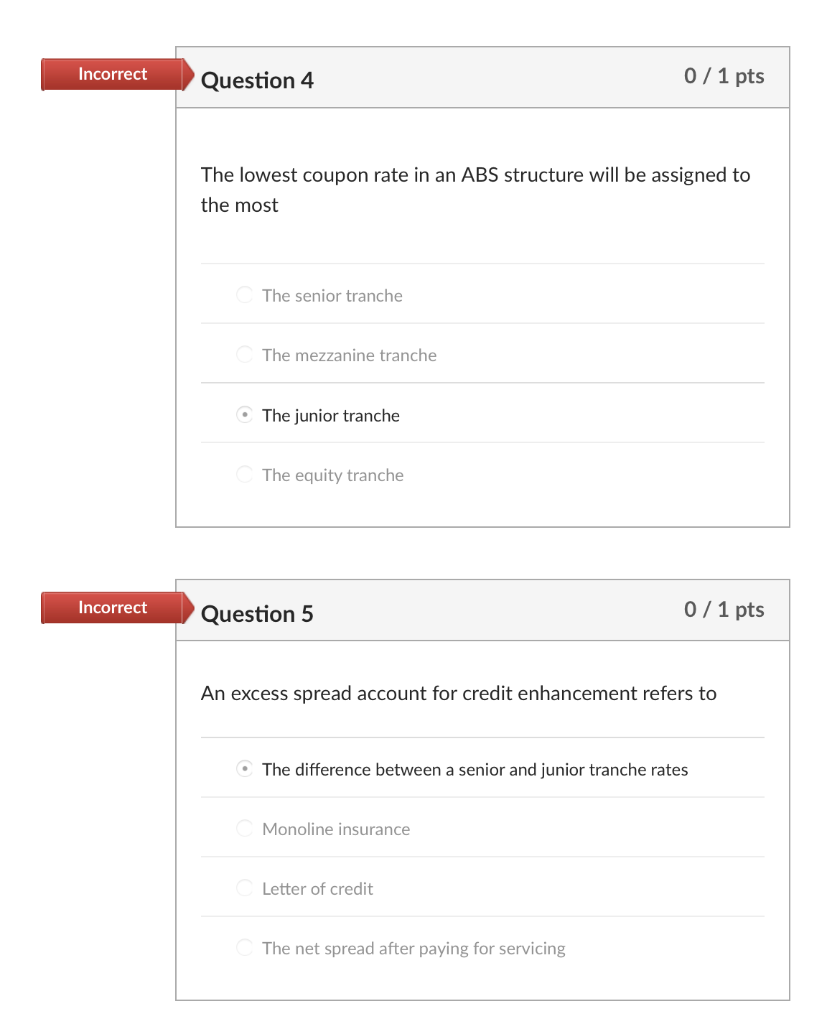Click the answer text "Monoline insurance"
This screenshot has width=827, height=1024.
coord(335,828)
